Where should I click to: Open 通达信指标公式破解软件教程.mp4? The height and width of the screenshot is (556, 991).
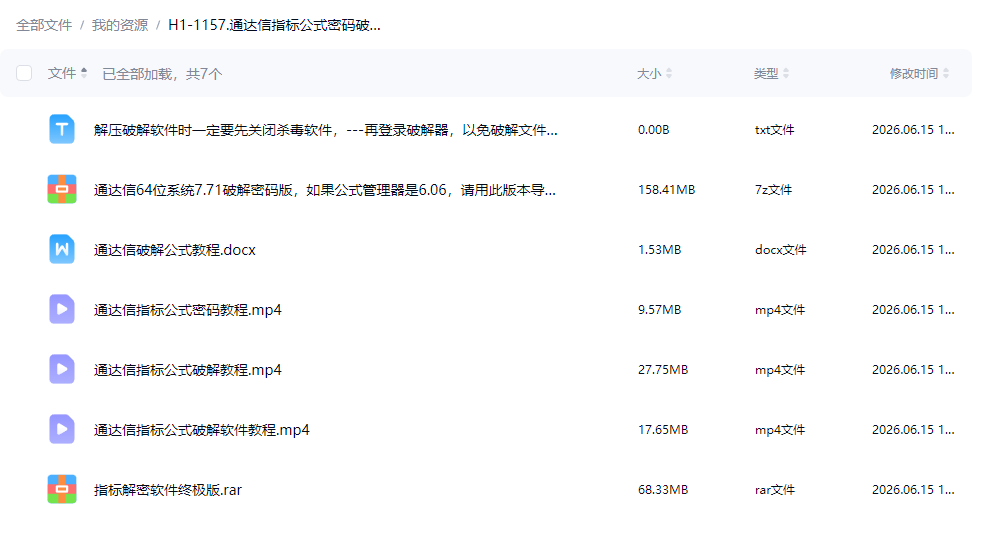(202, 430)
